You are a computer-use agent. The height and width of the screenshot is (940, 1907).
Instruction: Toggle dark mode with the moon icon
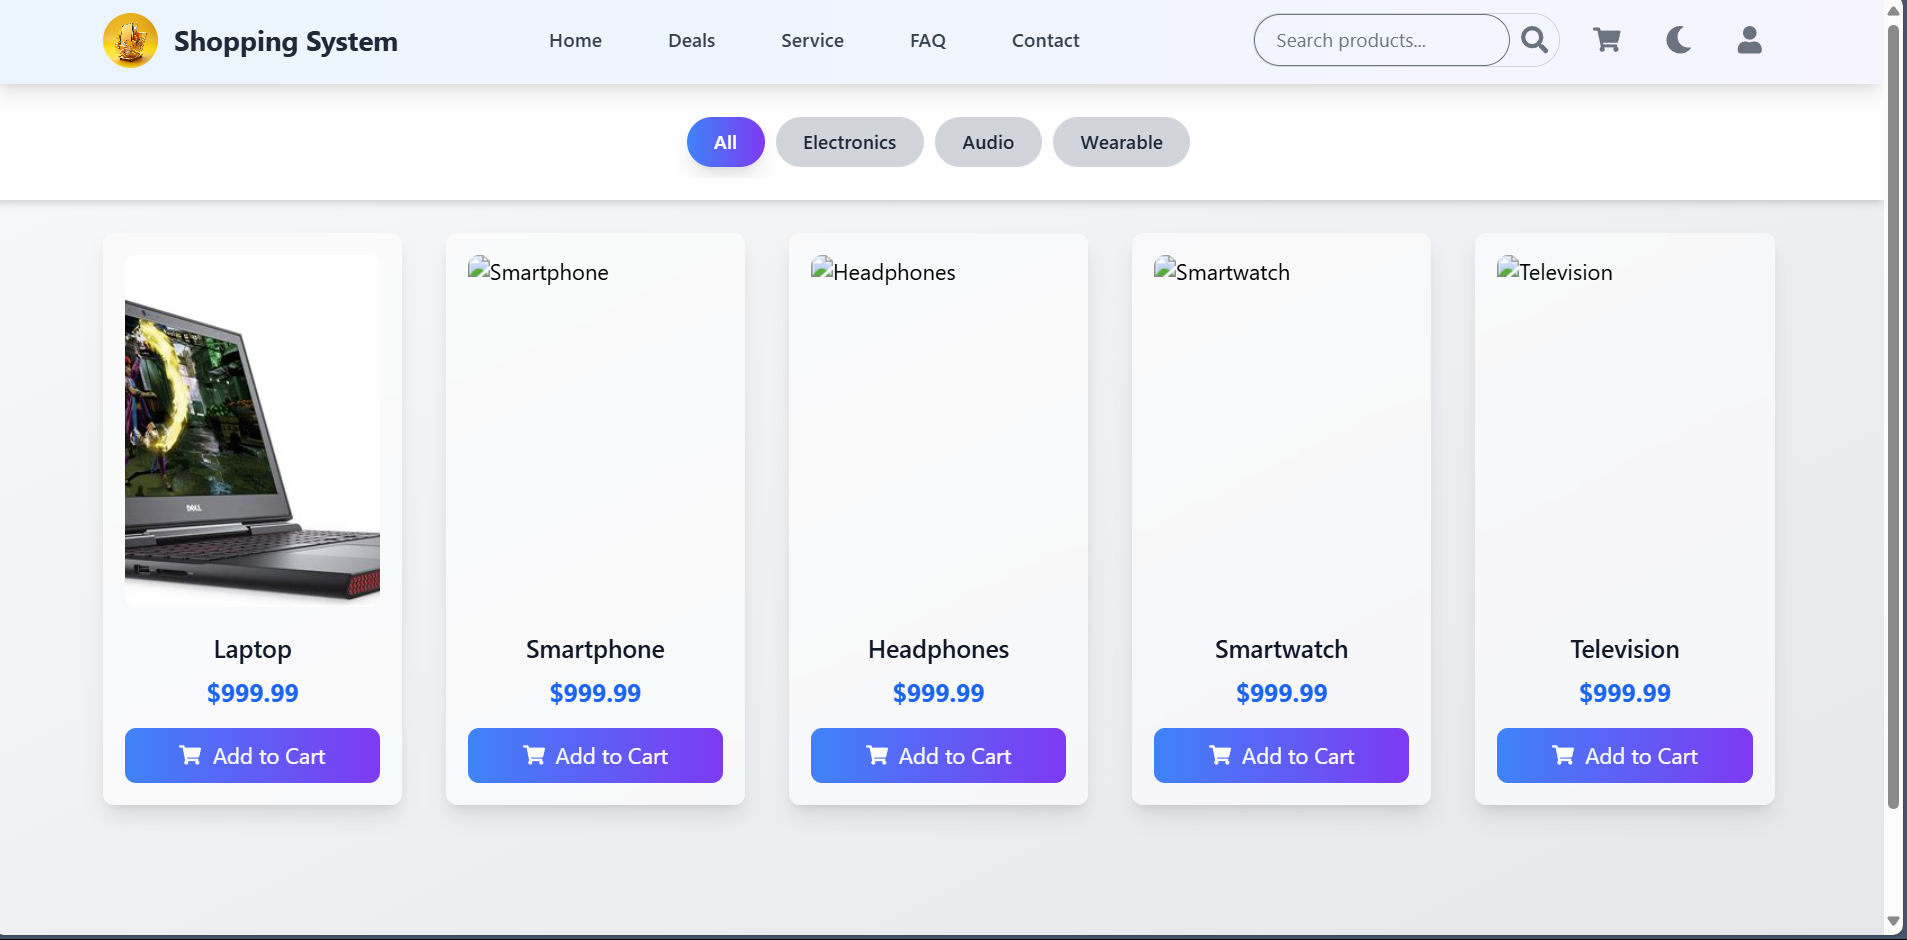pyautogui.click(x=1678, y=40)
